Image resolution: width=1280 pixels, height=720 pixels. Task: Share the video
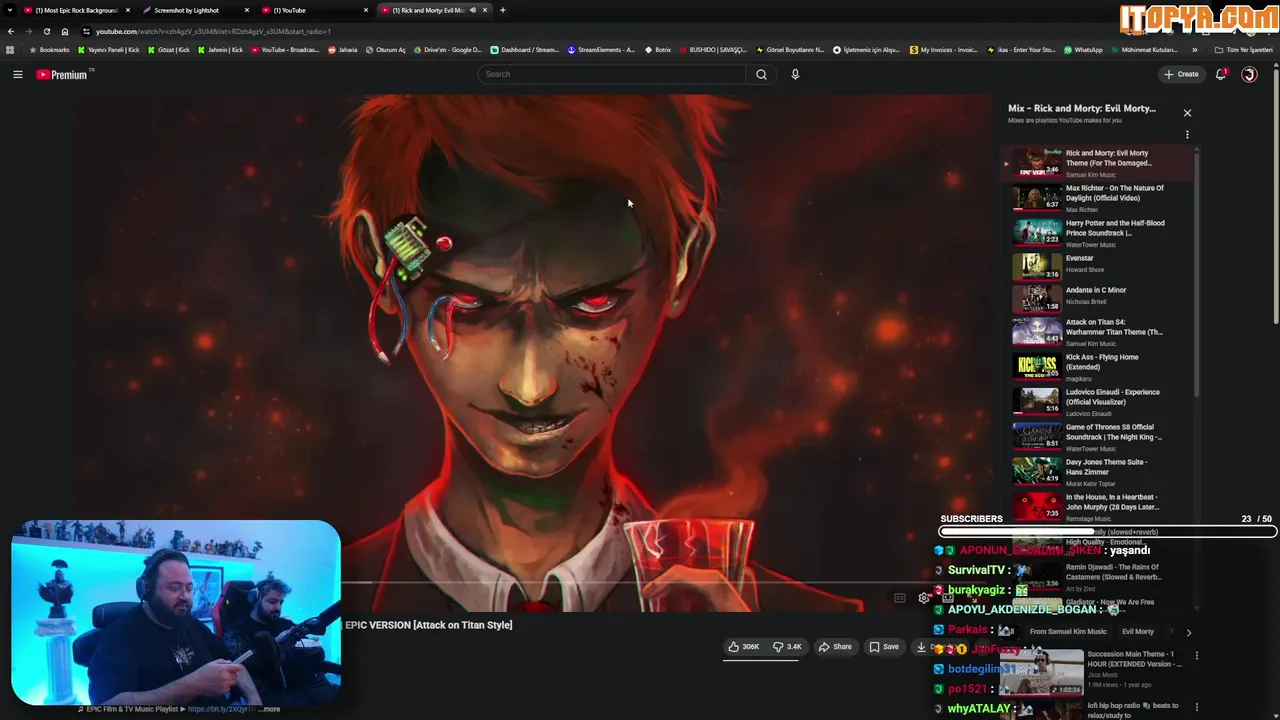[835, 647]
